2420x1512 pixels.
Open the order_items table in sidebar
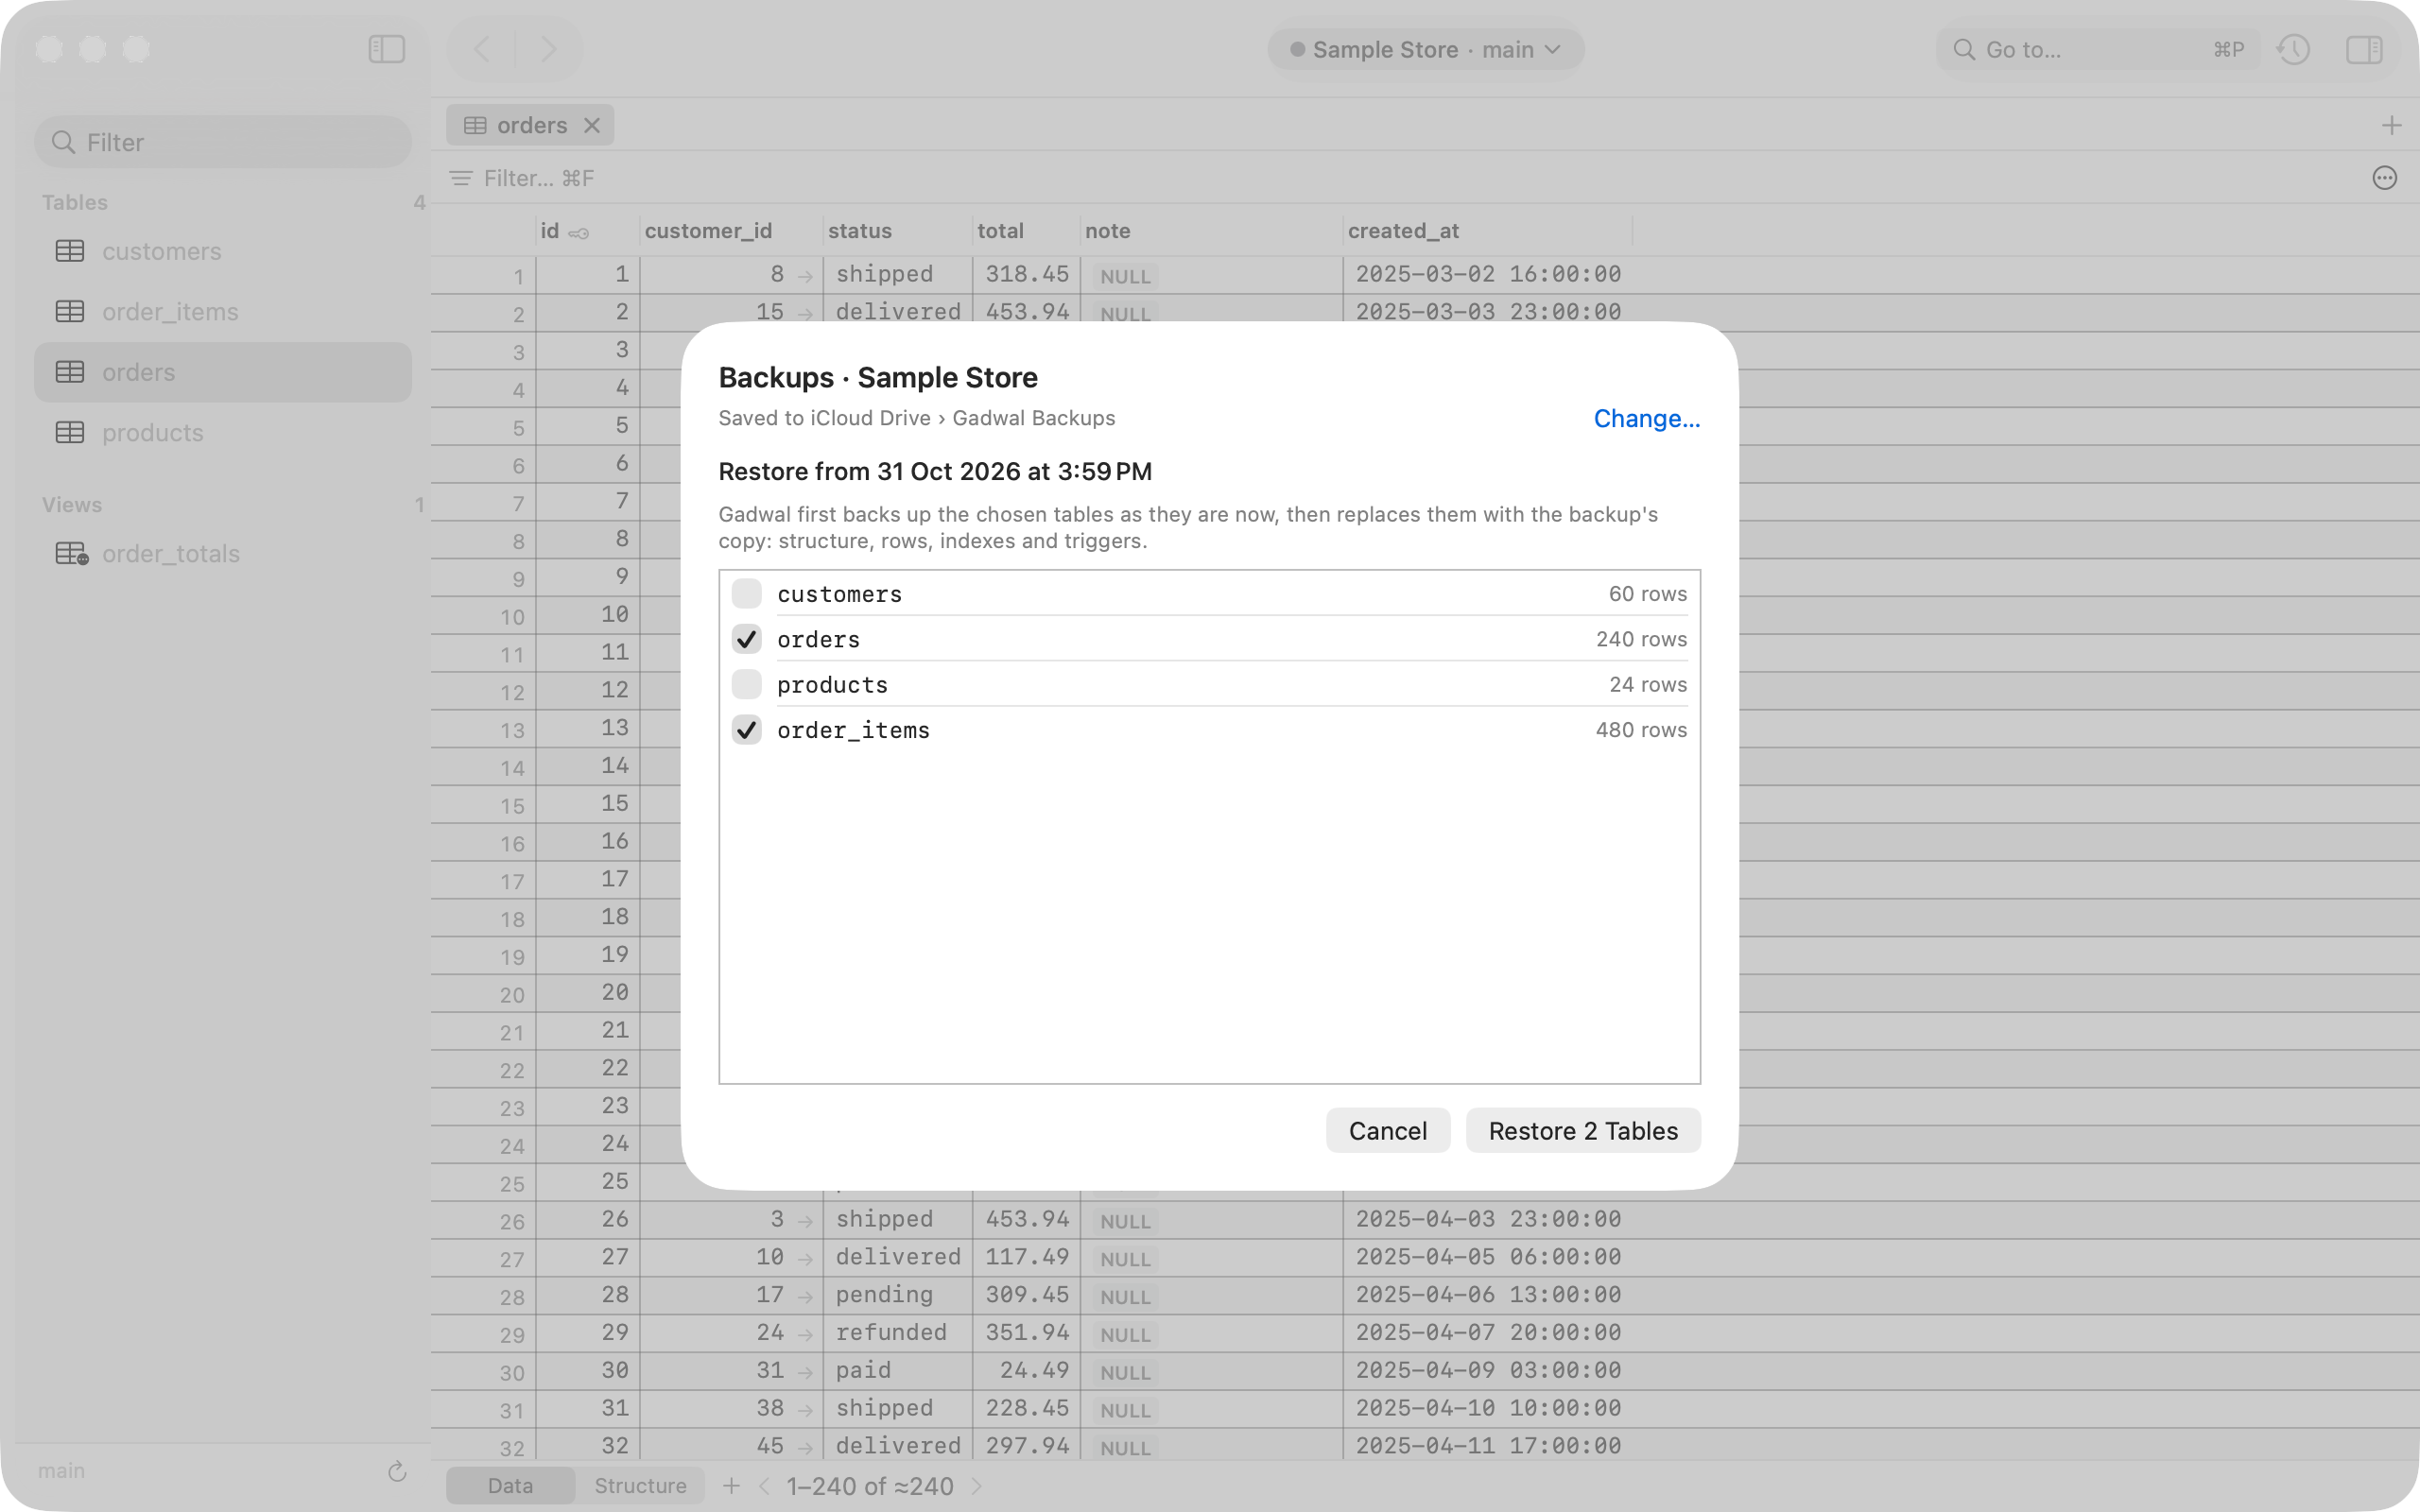[x=223, y=311]
